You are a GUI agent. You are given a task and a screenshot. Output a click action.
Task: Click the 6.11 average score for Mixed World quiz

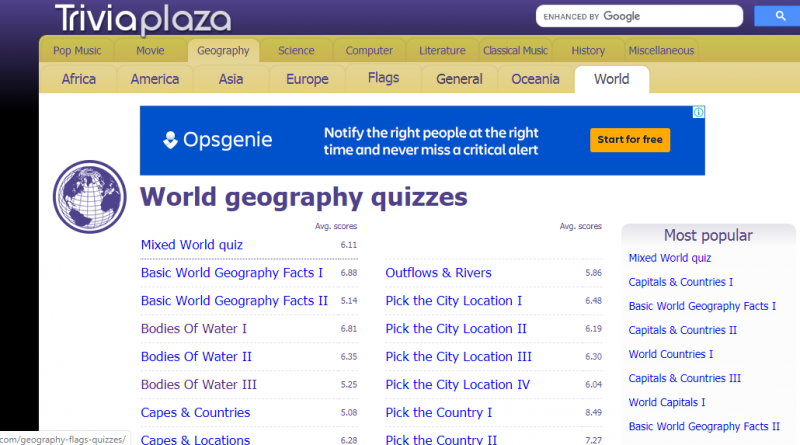point(349,245)
